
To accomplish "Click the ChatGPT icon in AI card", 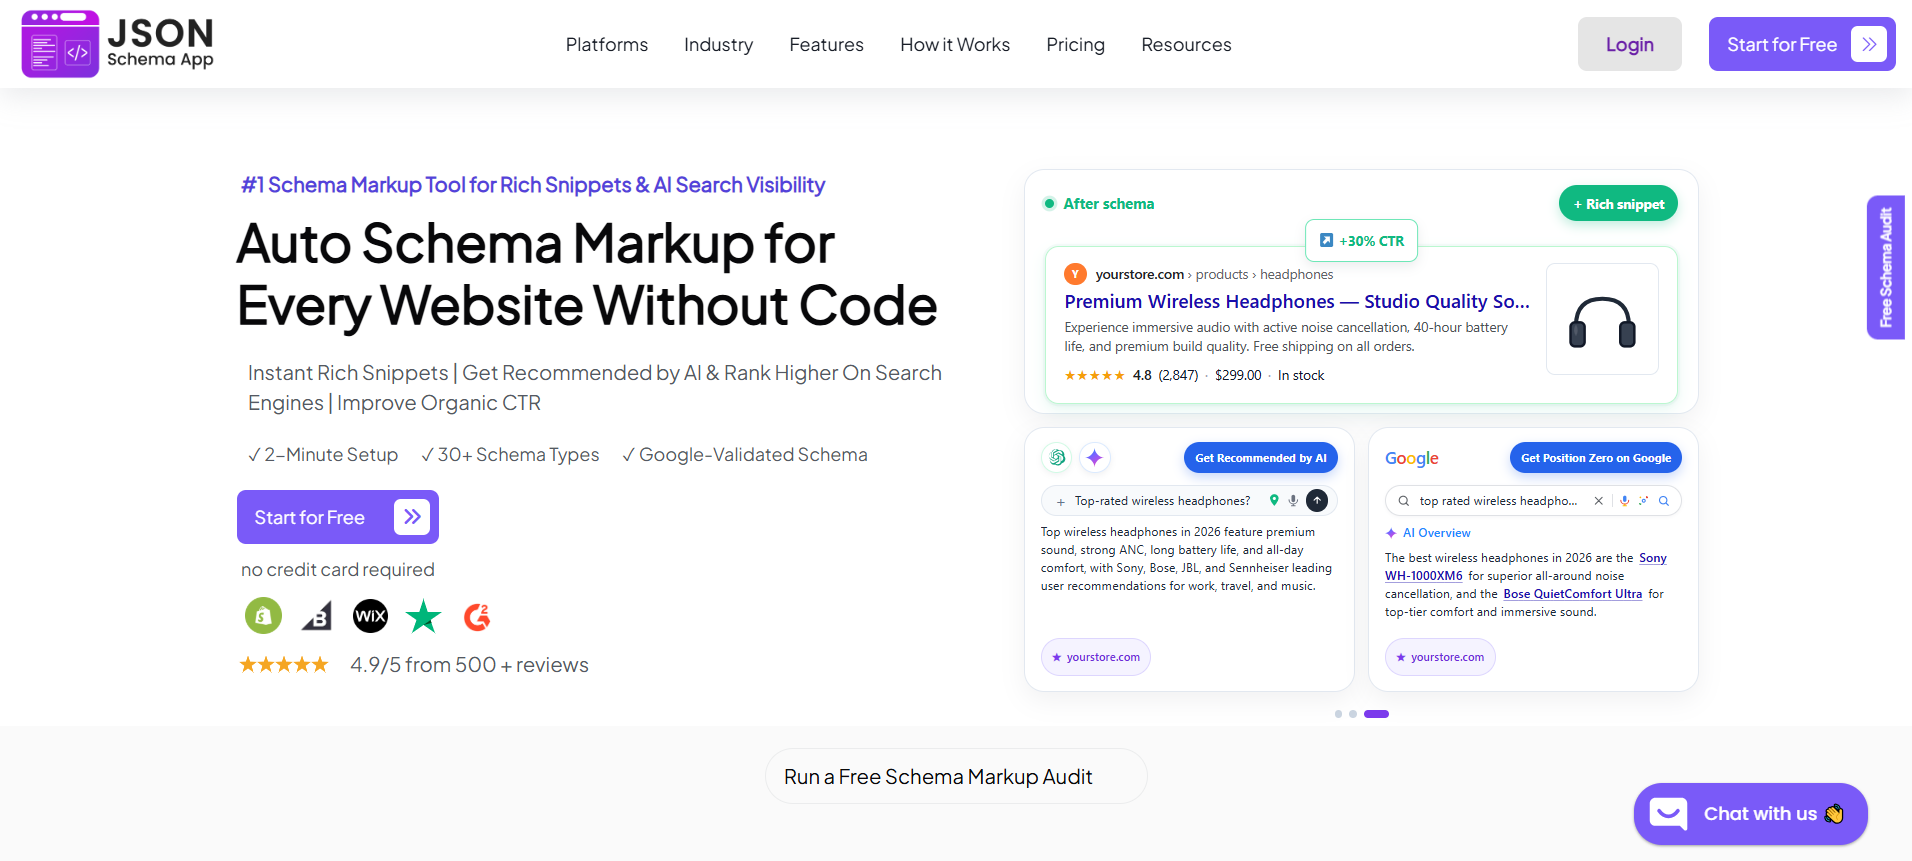I will (x=1057, y=458).
